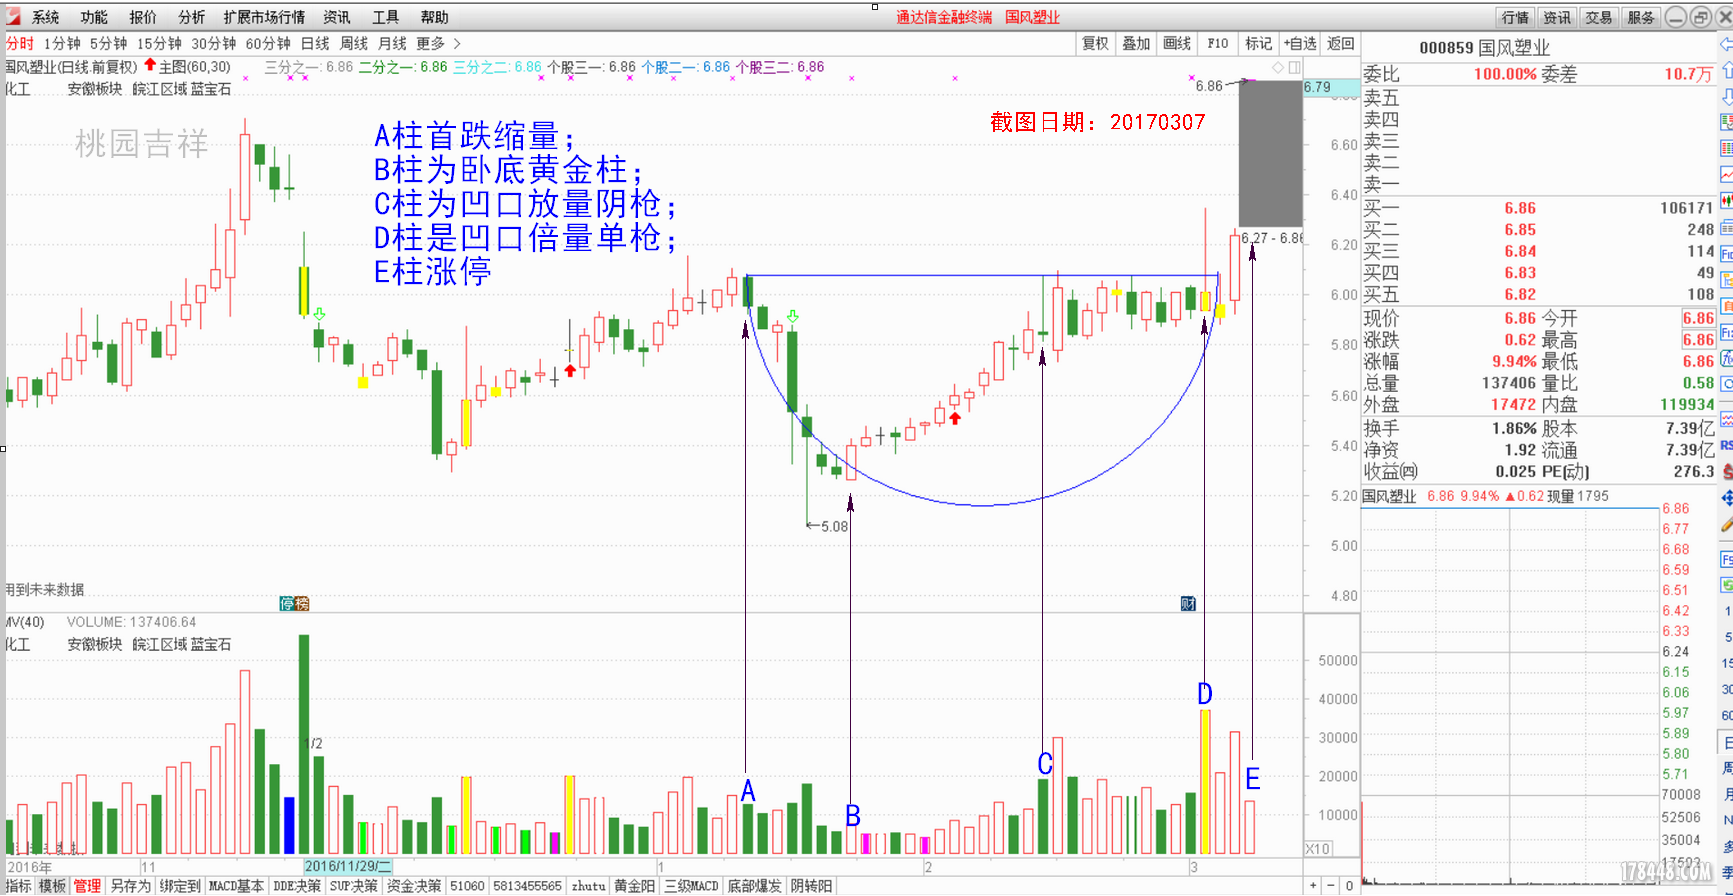Add stock via +自选 button
This screenshot has height=896, width=1733.
point(1300,43)
